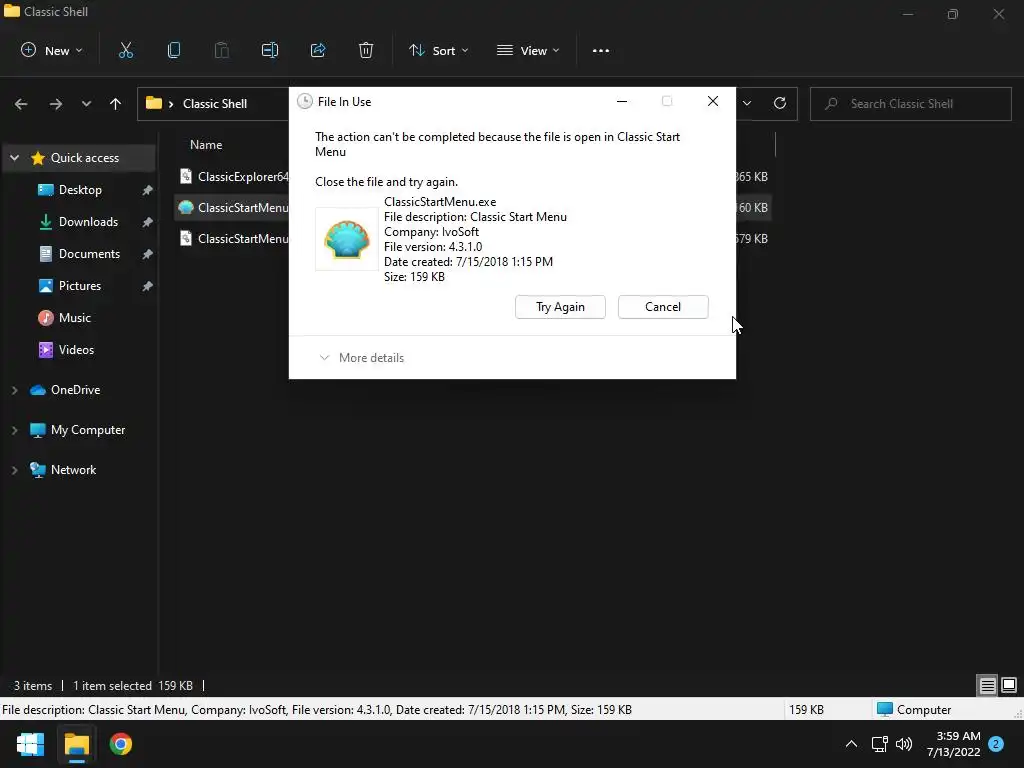Click the Computer zone in status bar
The height and width of the screenshot is (768, 1024).
click(x=914, y=709)
